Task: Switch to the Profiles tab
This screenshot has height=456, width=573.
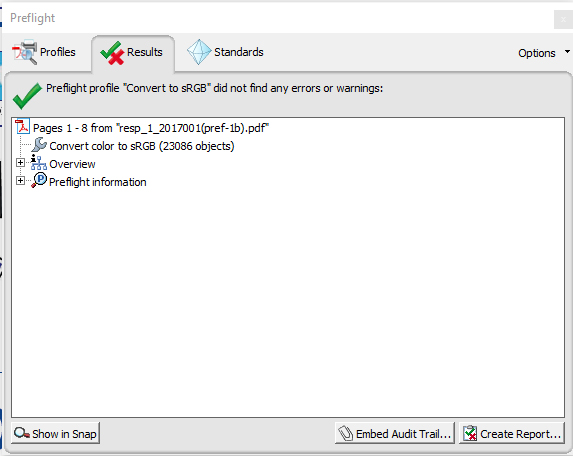Action: coord(43,53)
